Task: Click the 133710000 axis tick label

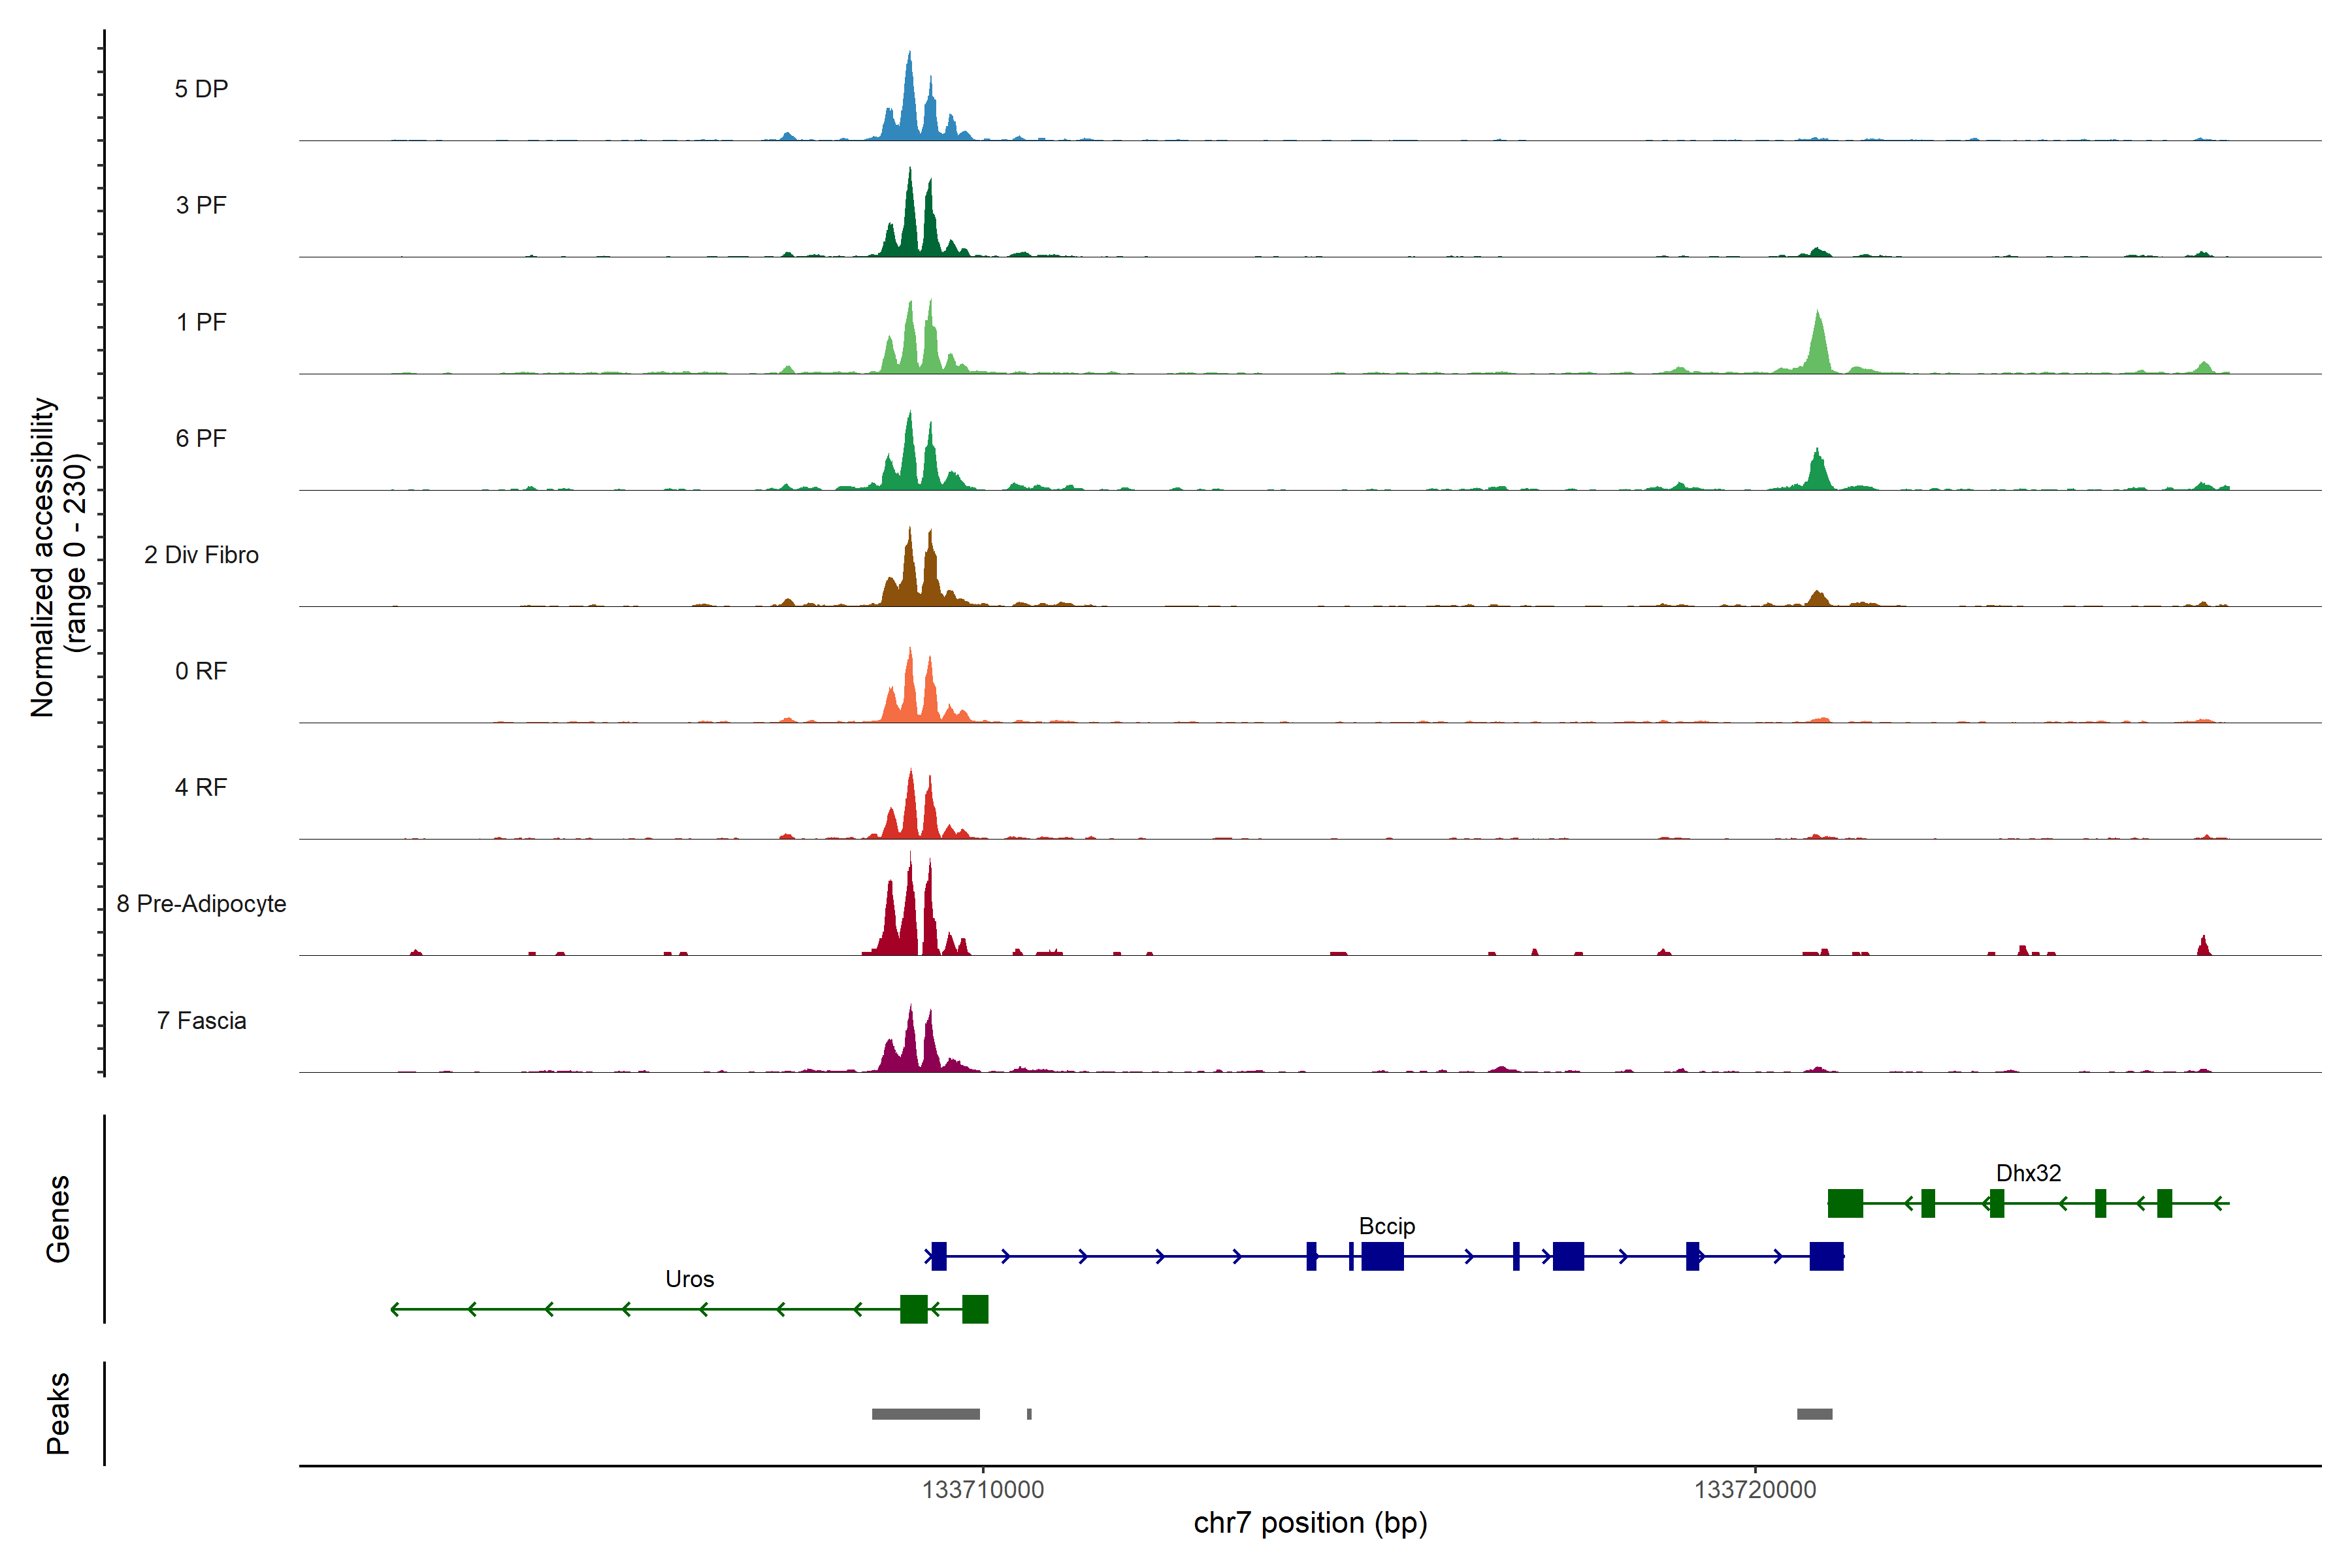Action: pos(982,1490)
